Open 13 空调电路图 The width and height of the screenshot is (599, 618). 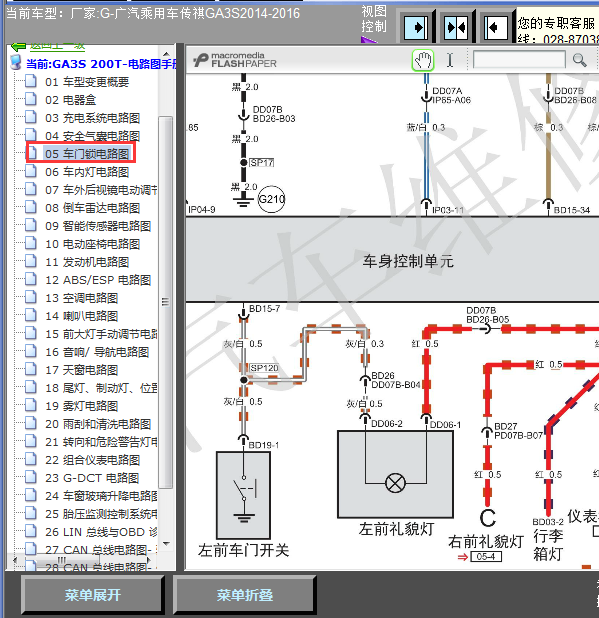click(x=81, y=298)
